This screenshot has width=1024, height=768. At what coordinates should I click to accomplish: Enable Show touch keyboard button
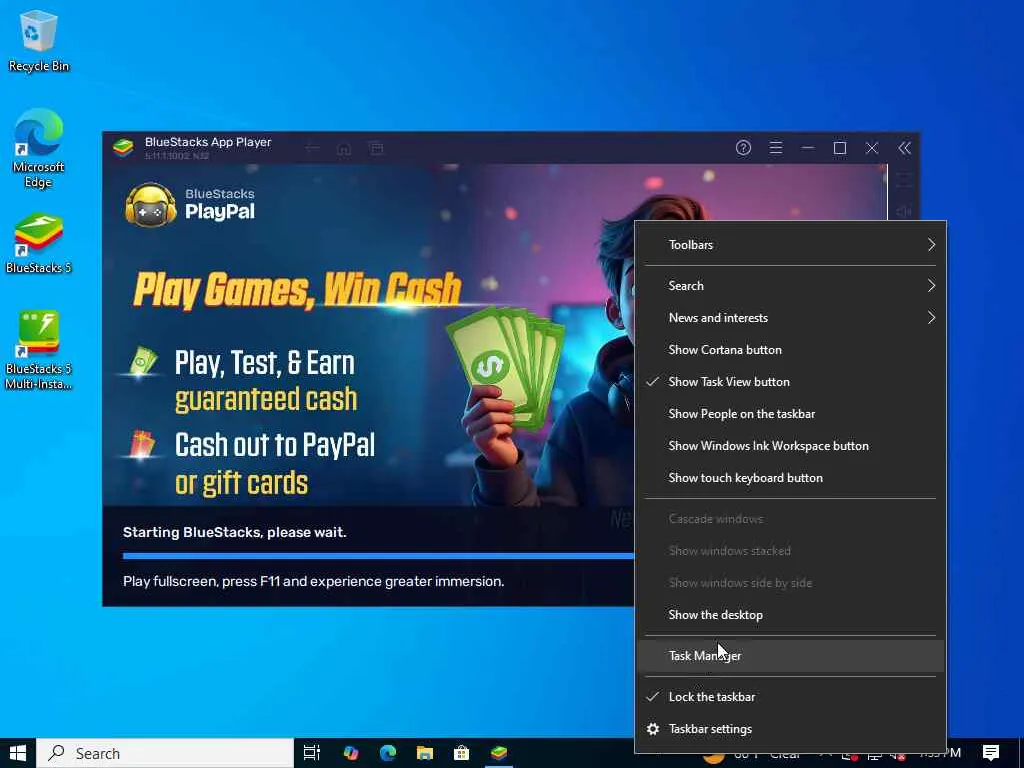[790, 478]
